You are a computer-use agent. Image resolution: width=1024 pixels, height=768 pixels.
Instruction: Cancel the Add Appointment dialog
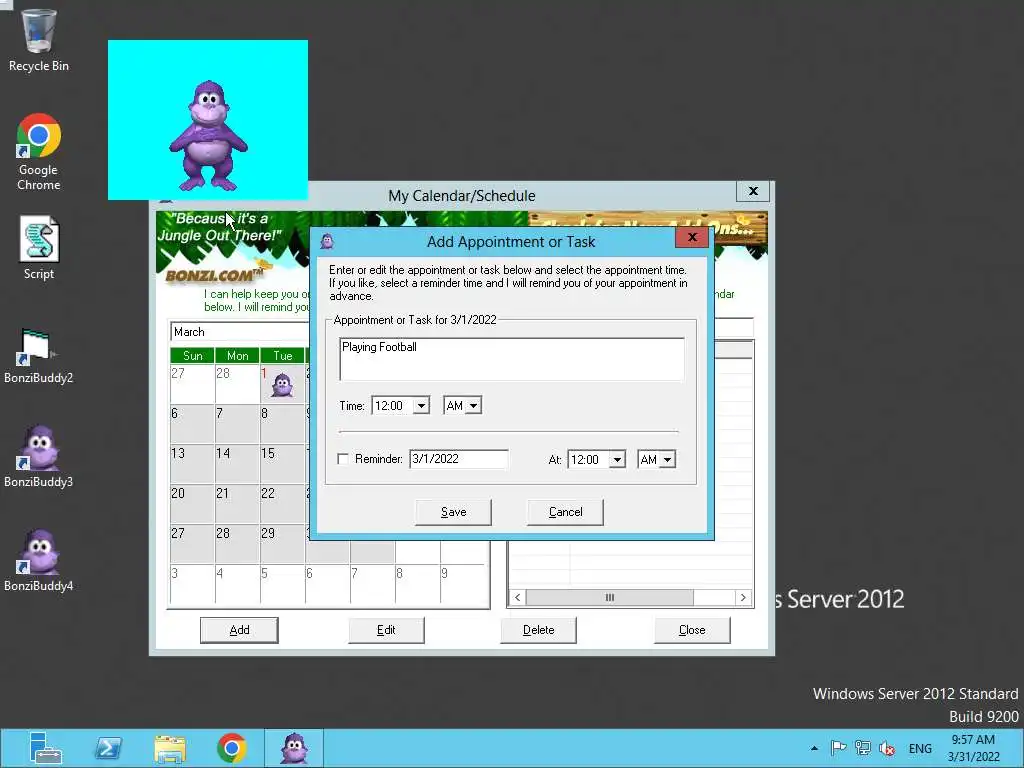(566, 512)
